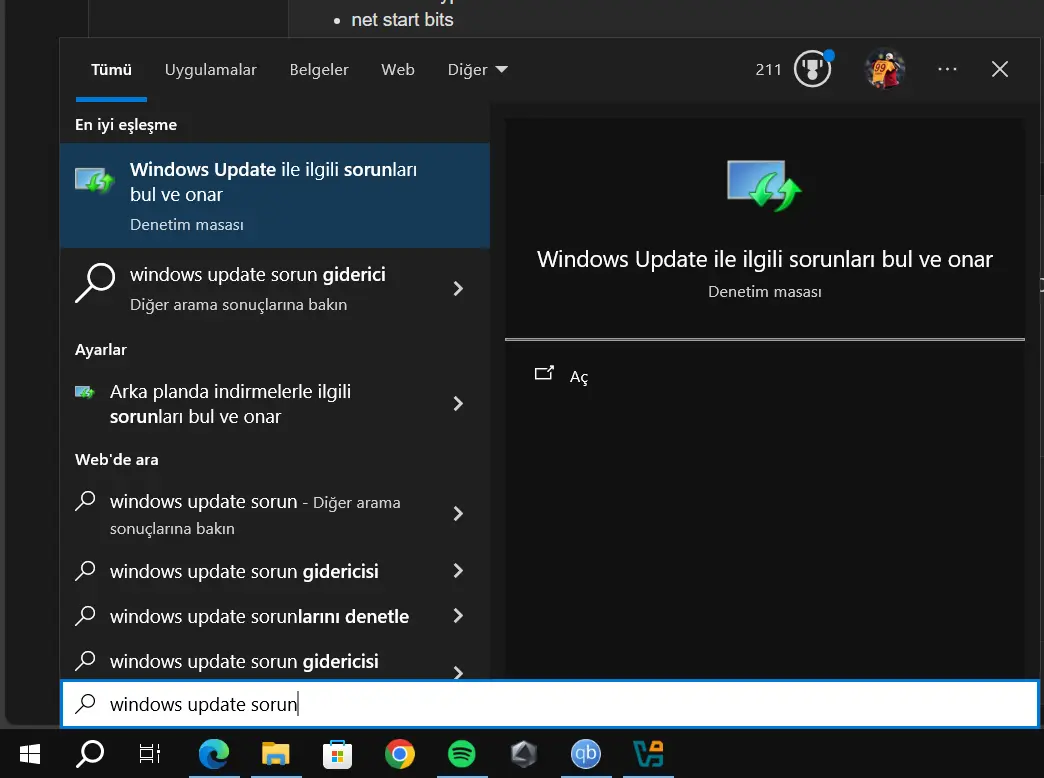Expand arrow for Arka planda indirmelerle result
This screenshot has width=1044, height=778.
click(458, 404)
